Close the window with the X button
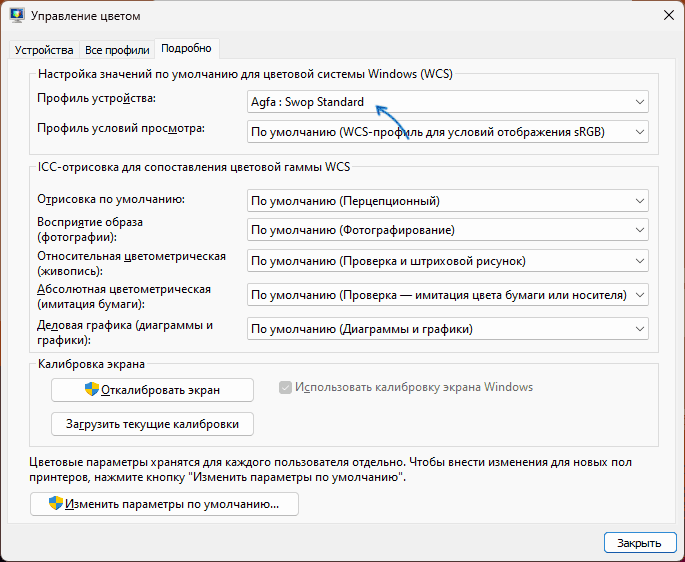This screenshot has width=685, height=562. [x=668, y=16]
